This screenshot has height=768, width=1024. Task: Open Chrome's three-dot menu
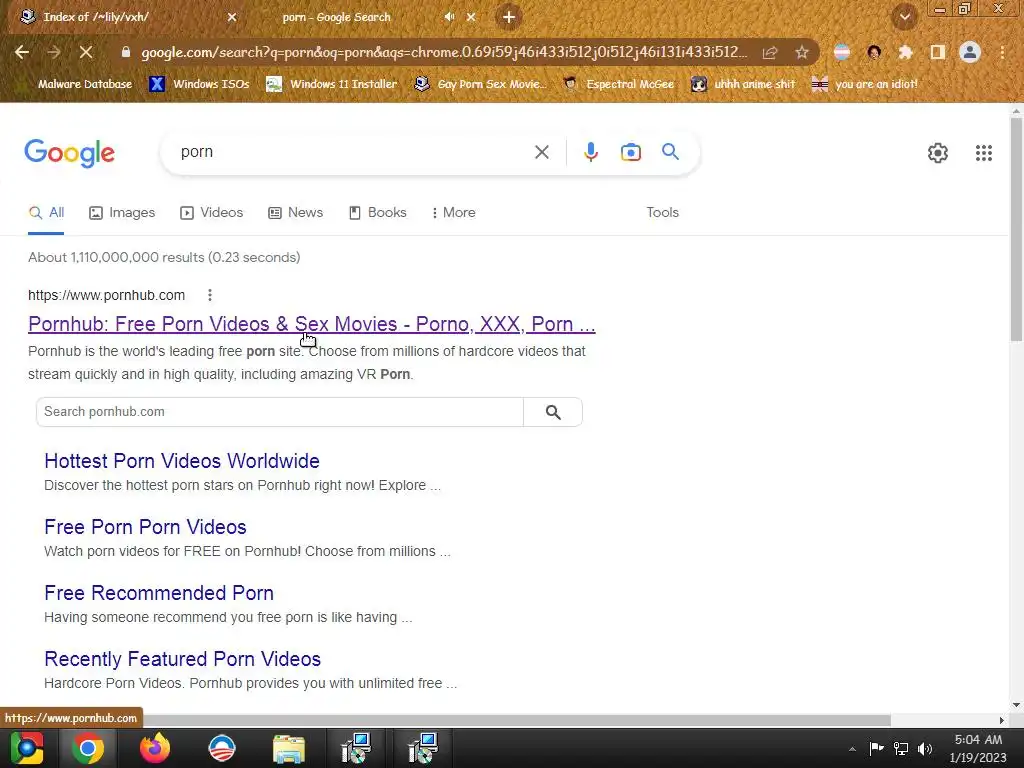pos(1002,52)
